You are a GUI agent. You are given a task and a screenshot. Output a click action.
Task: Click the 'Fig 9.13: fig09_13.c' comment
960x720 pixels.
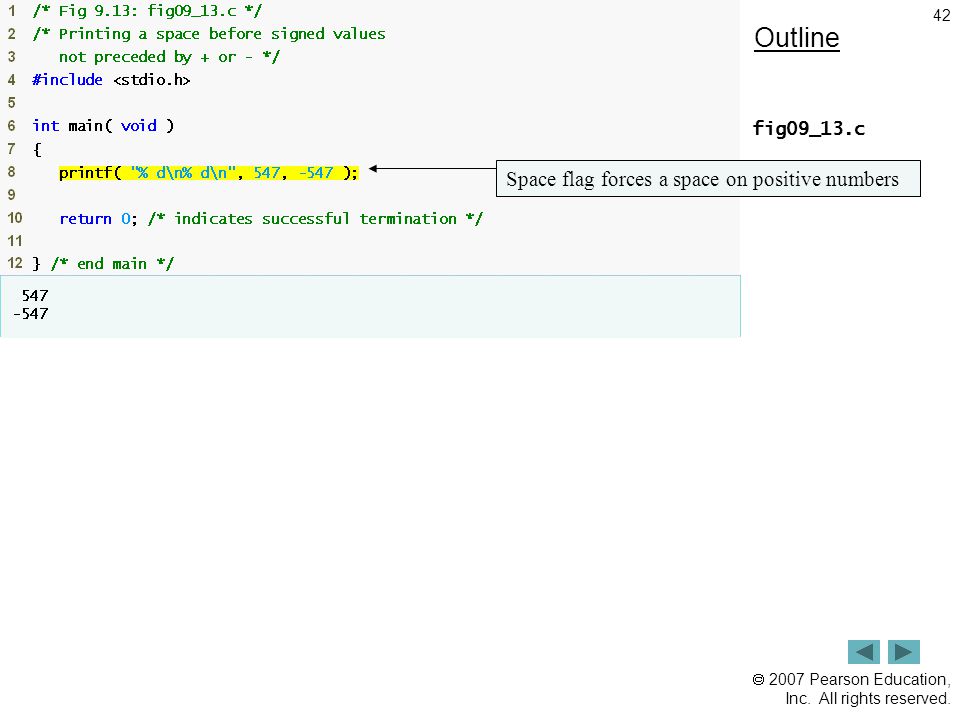click(x=147, y=11)
